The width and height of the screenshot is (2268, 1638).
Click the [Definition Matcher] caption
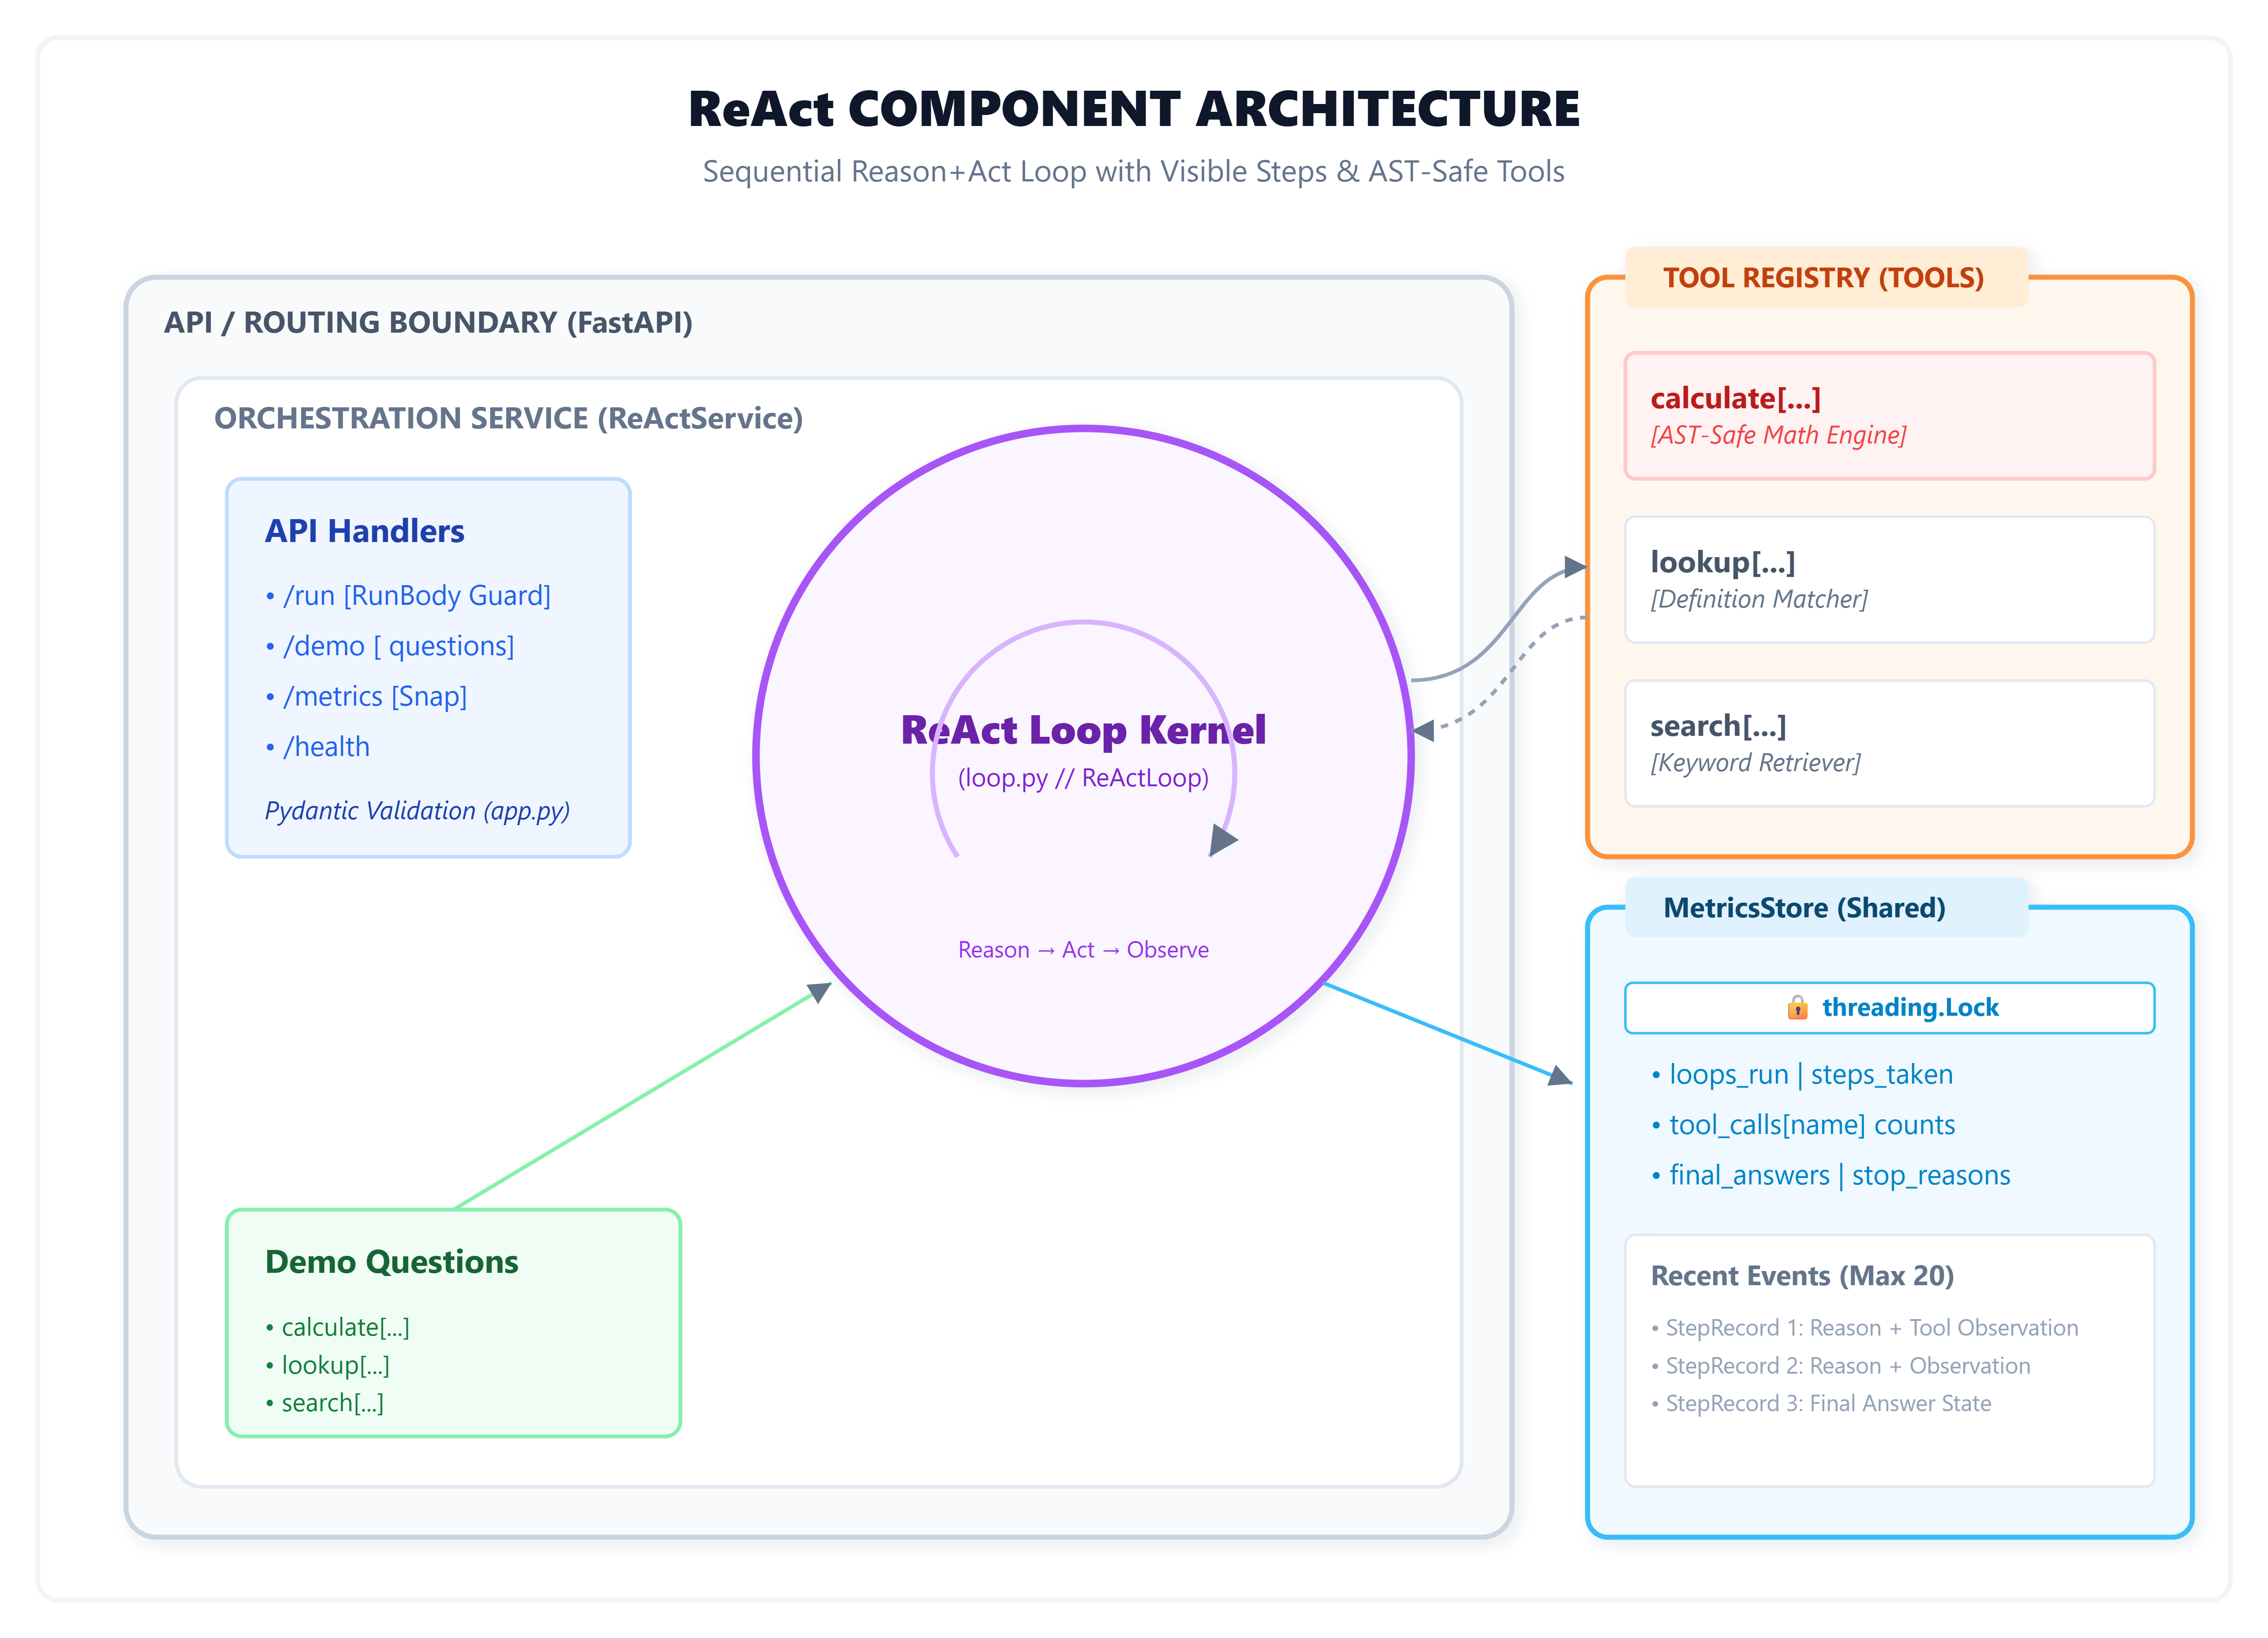tap(1759, 599)
